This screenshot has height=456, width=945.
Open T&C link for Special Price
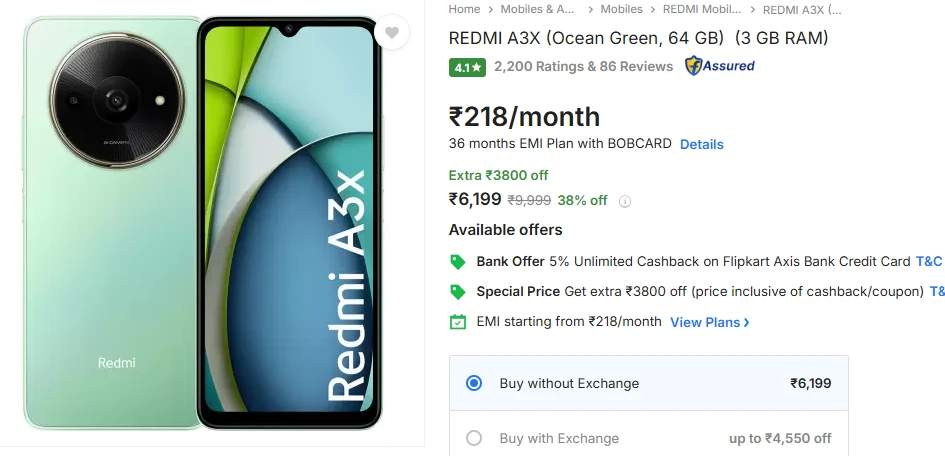(936, 291)
